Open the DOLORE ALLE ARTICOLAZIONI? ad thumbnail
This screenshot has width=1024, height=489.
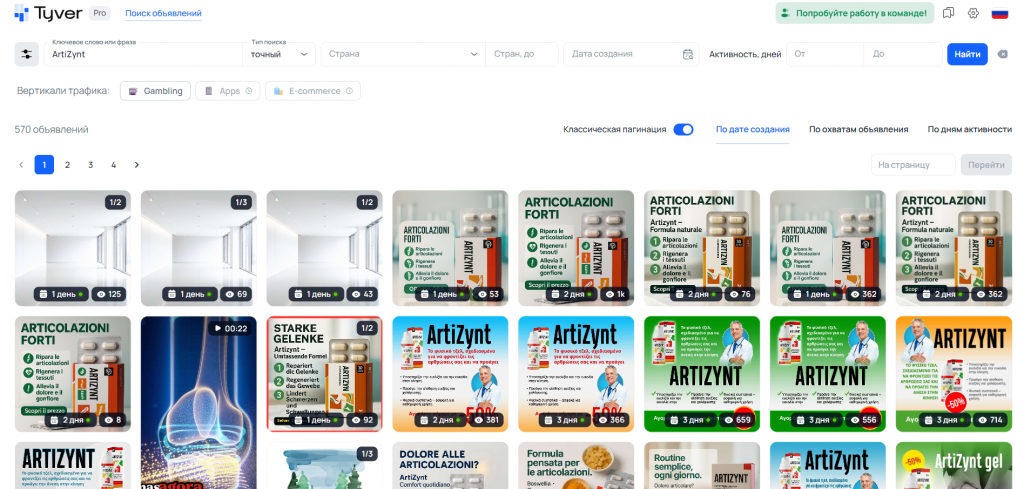coord(450,465)
